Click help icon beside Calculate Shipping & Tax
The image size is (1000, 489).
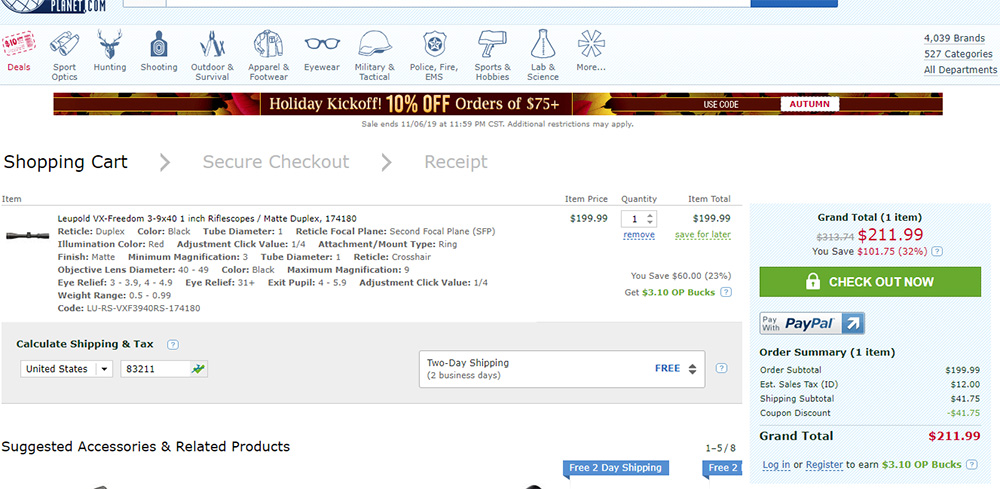(x=172, y=344)
